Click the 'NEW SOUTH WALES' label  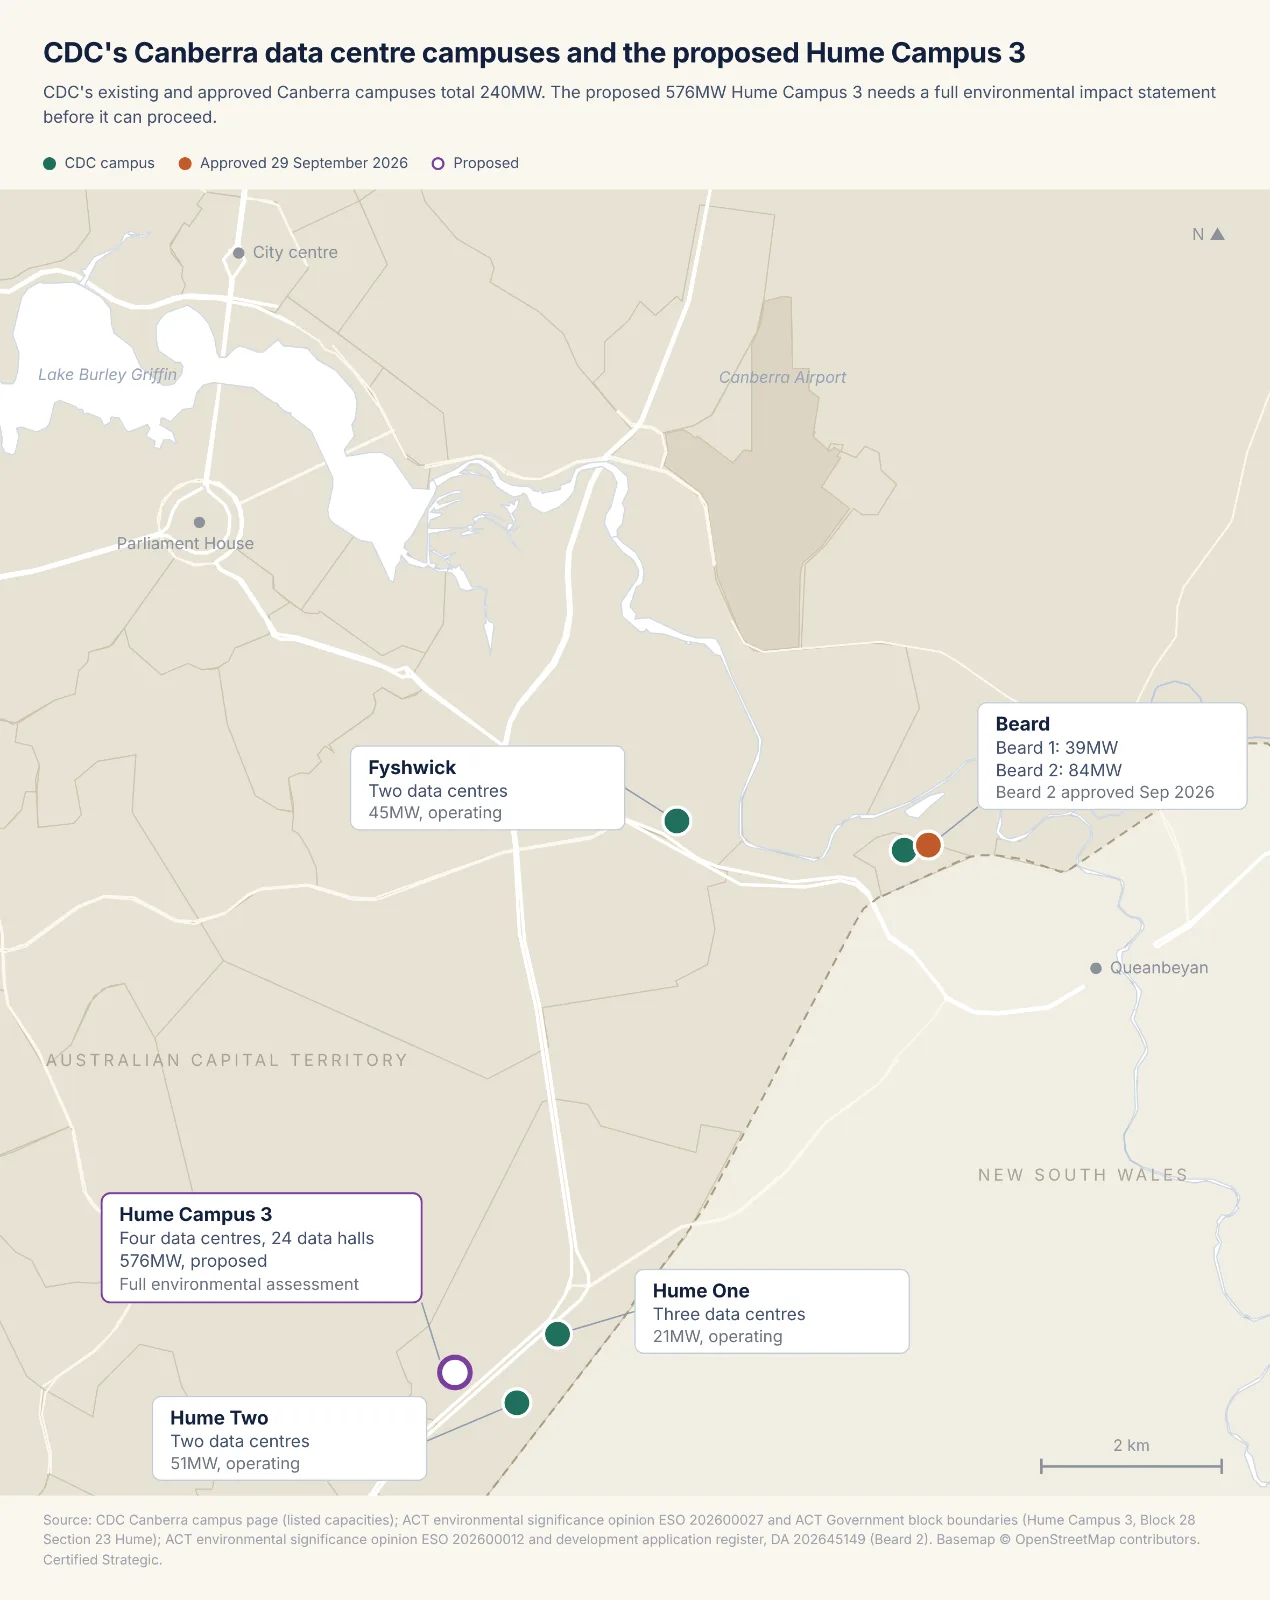tap(1083, 1175)
